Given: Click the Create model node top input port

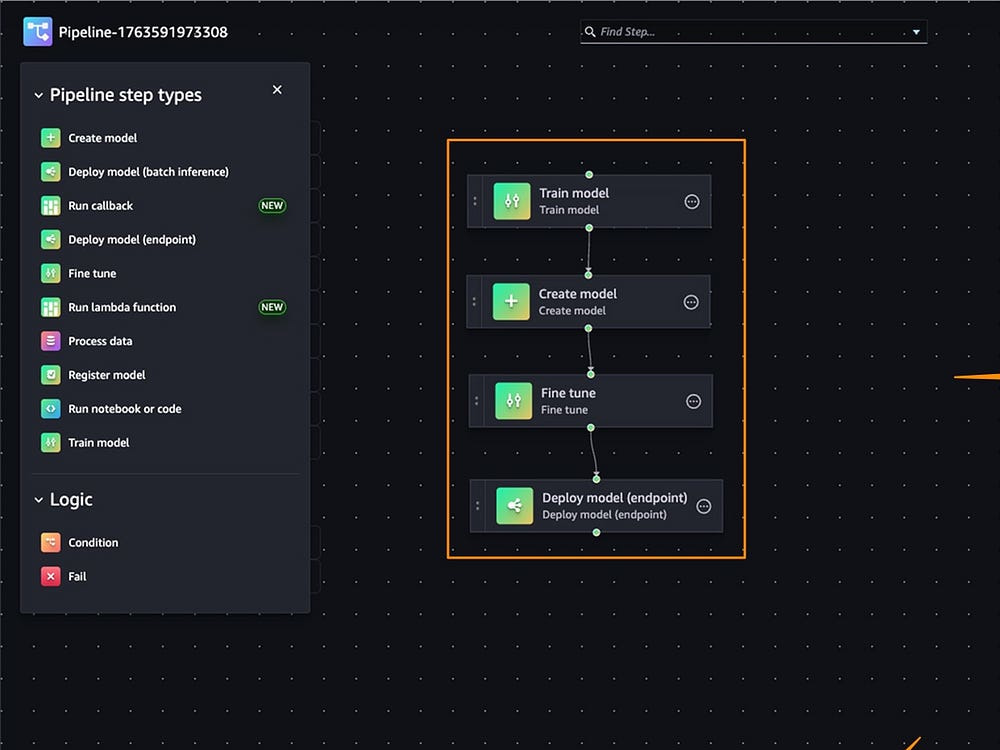Looking at the screenshot, I should 589,275.
